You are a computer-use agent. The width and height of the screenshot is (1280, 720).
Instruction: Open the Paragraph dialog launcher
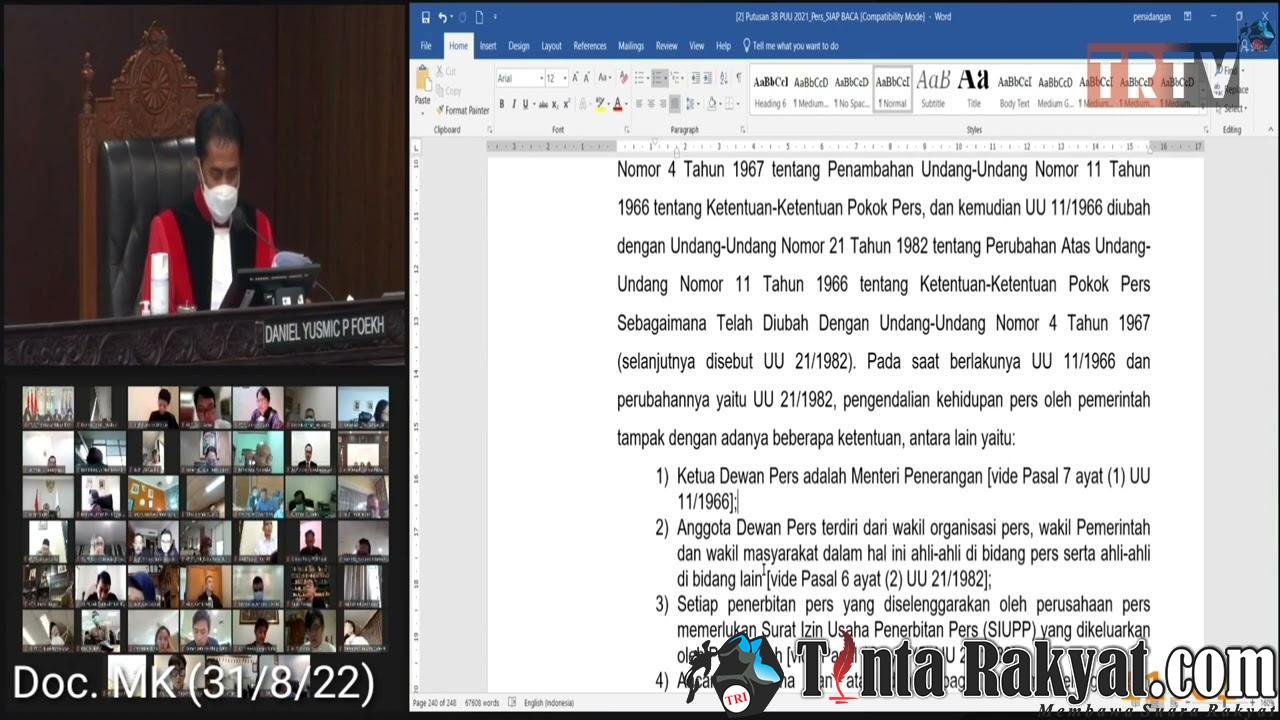click(x=742, y=130)
